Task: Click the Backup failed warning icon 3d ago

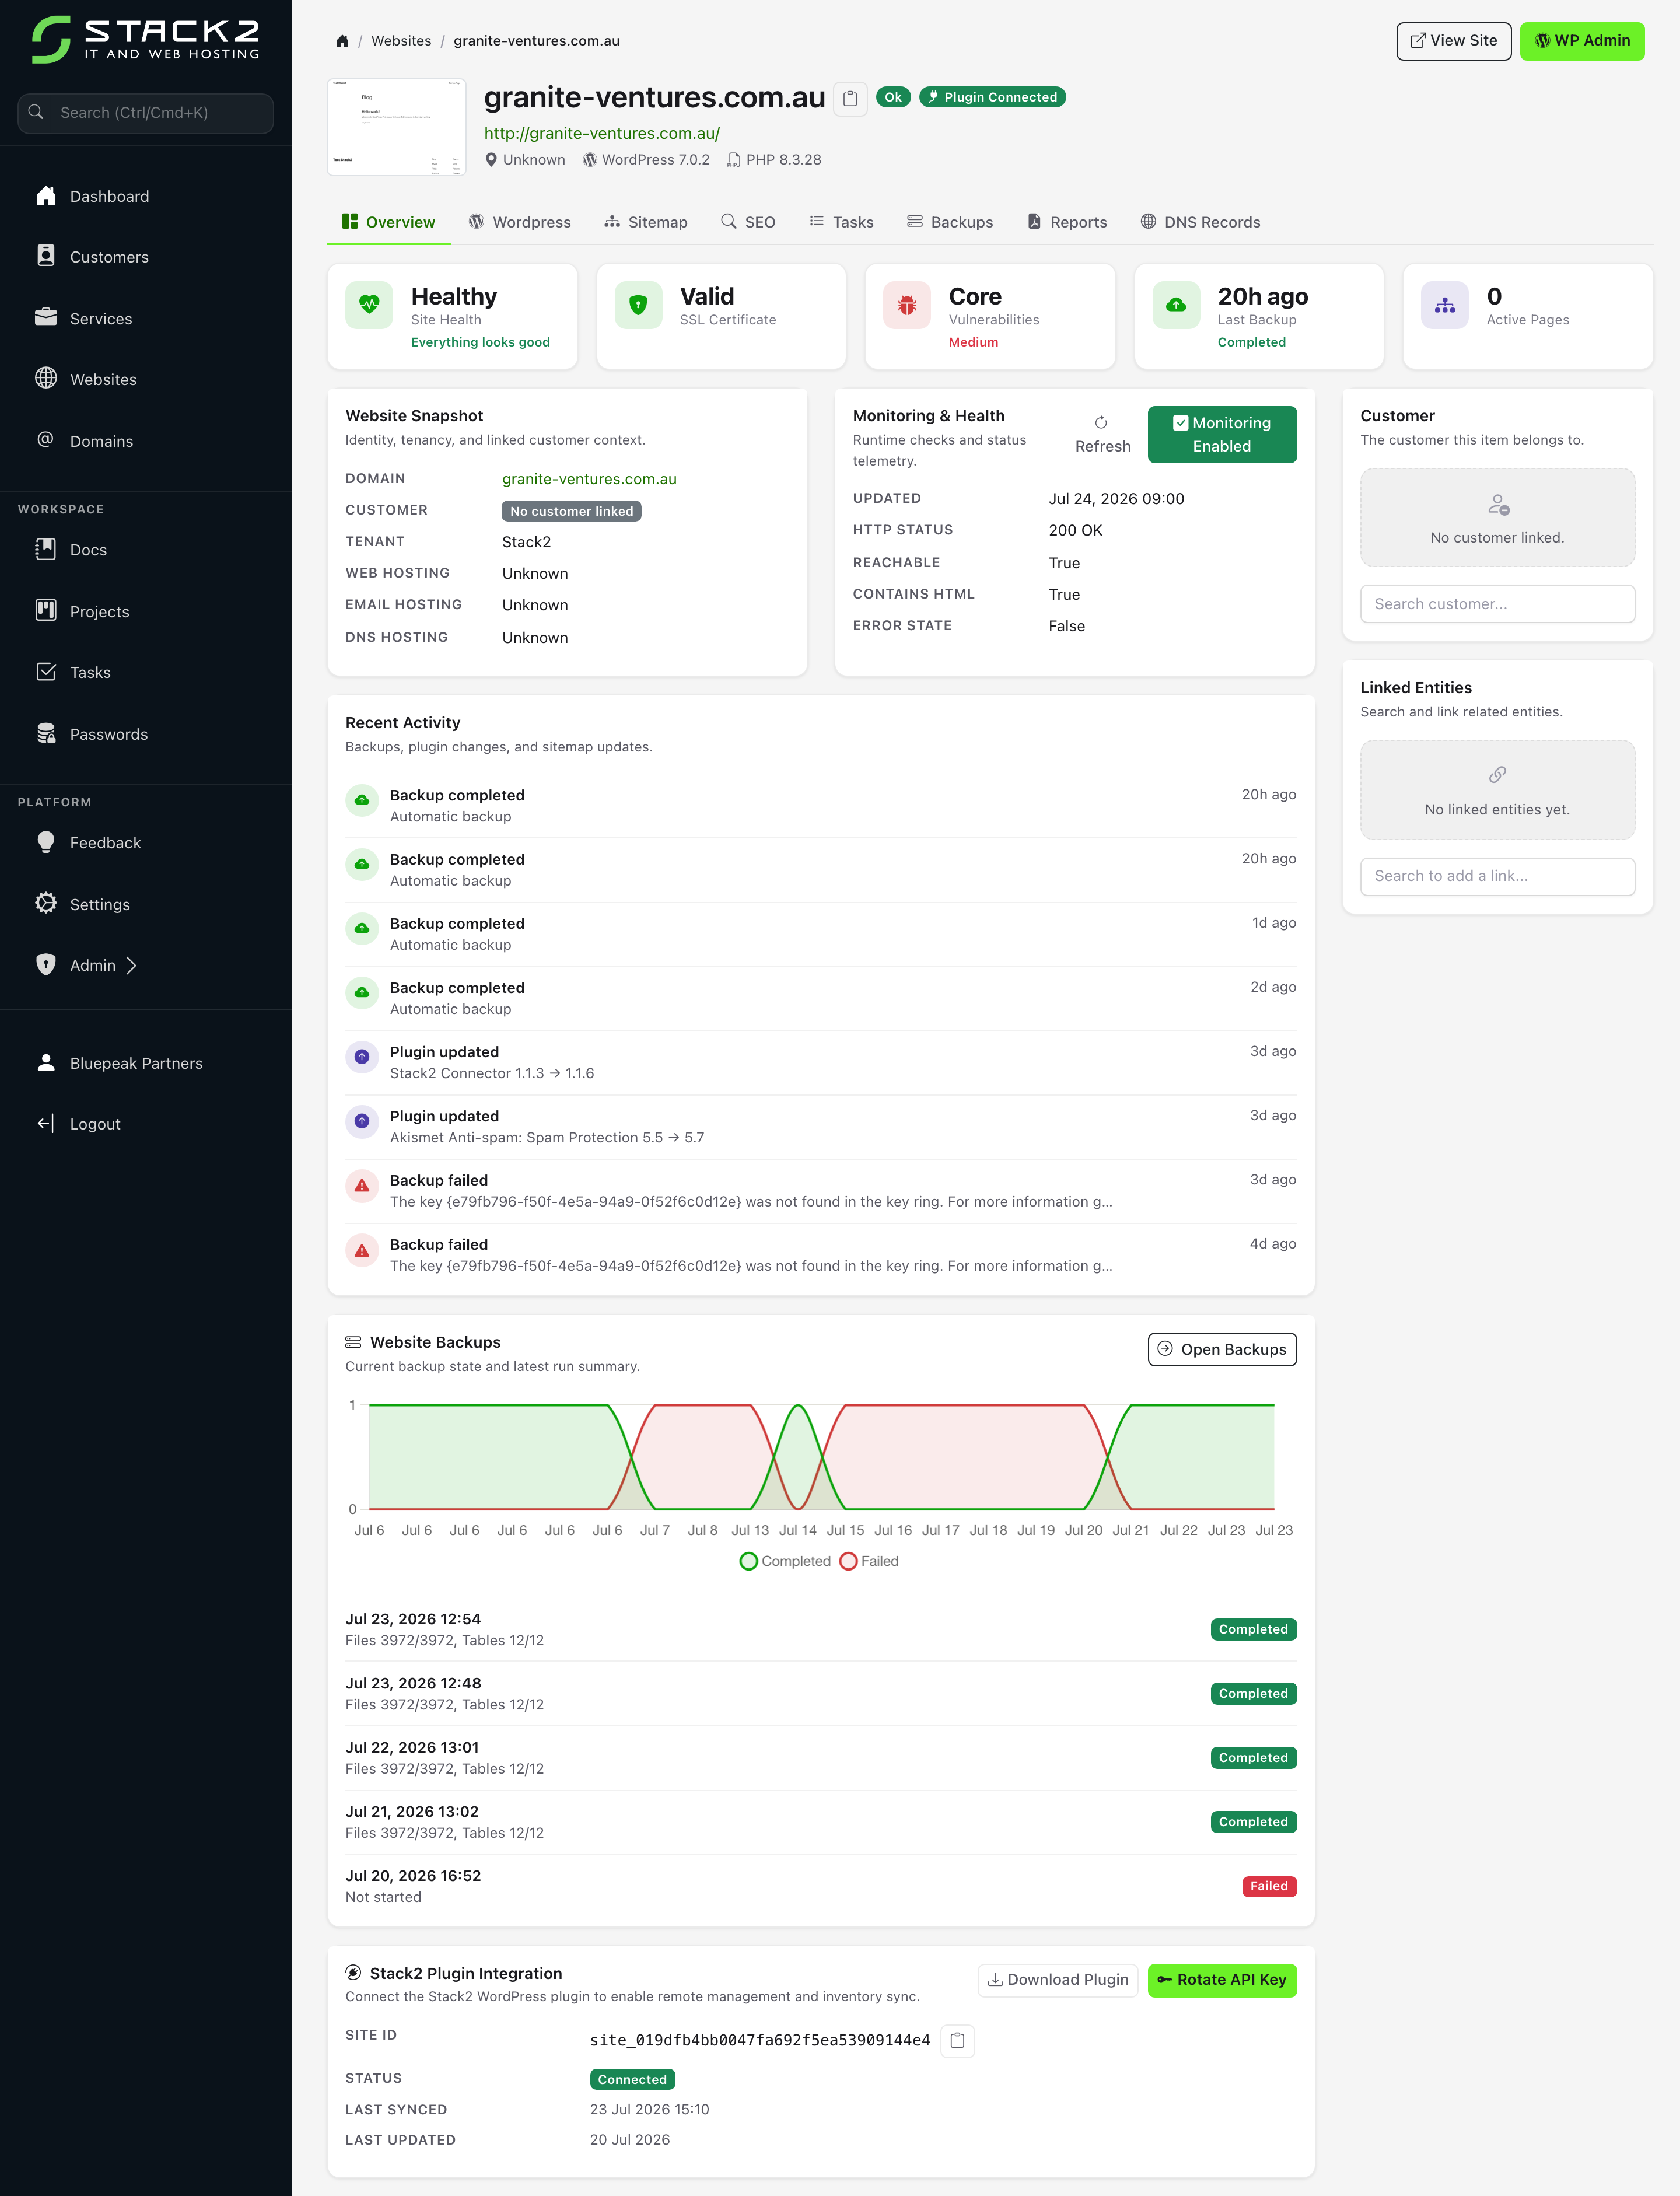Action: (362, 1186)
